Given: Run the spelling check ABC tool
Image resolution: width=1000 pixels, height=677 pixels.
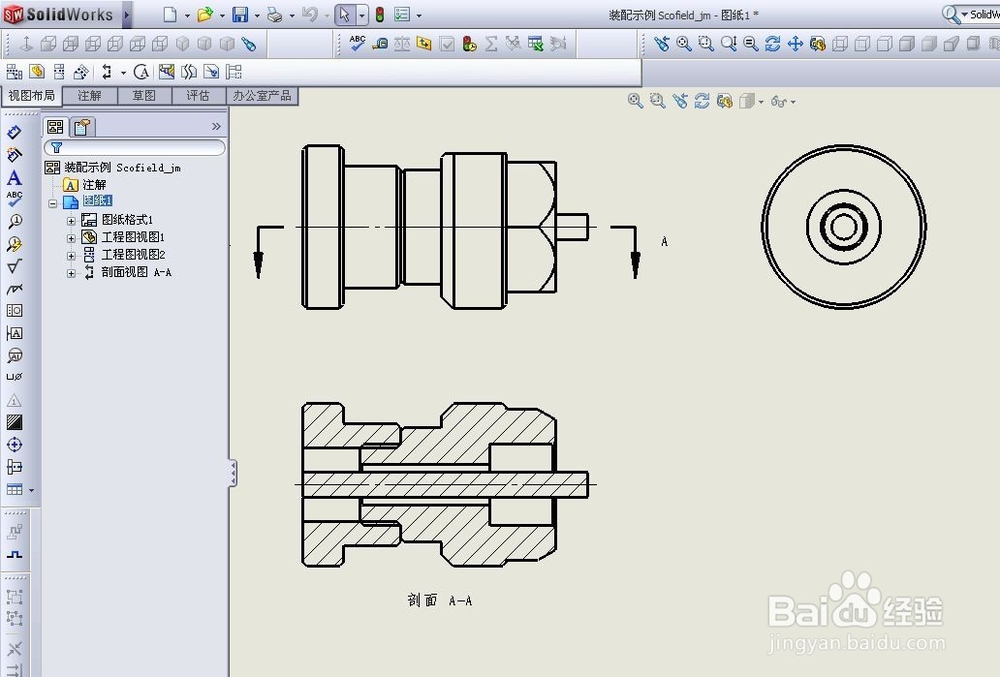Looking at the screenshot, I should coord(356,44).
